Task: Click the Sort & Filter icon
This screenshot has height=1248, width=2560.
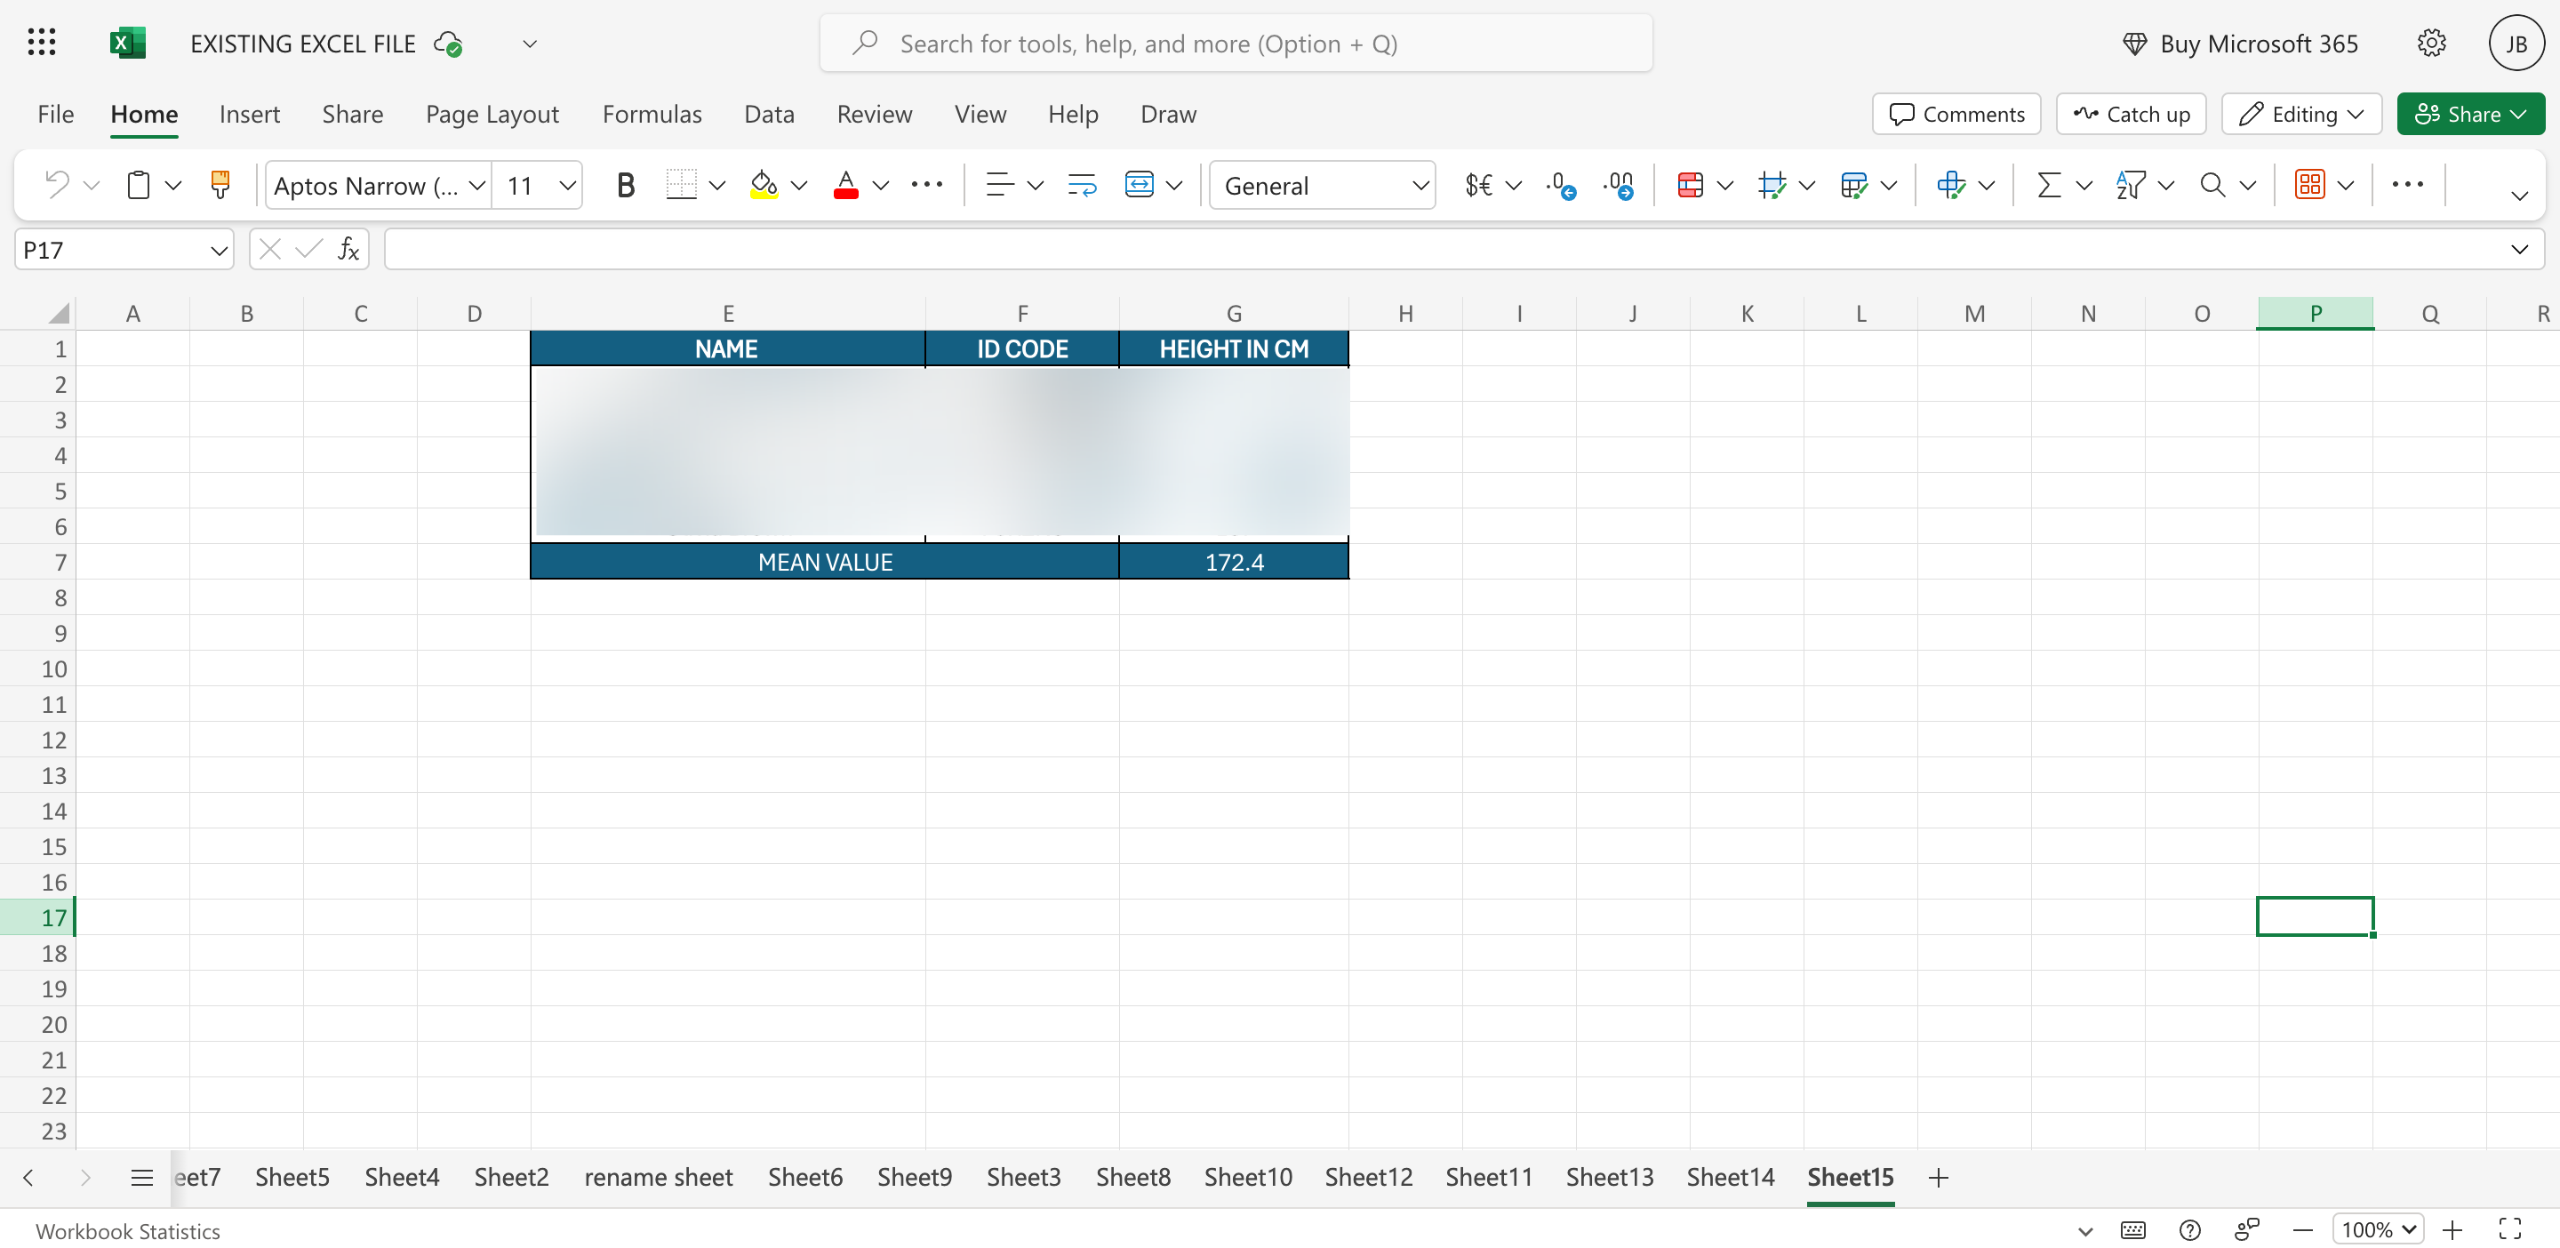Action: tap(2130, 185)
